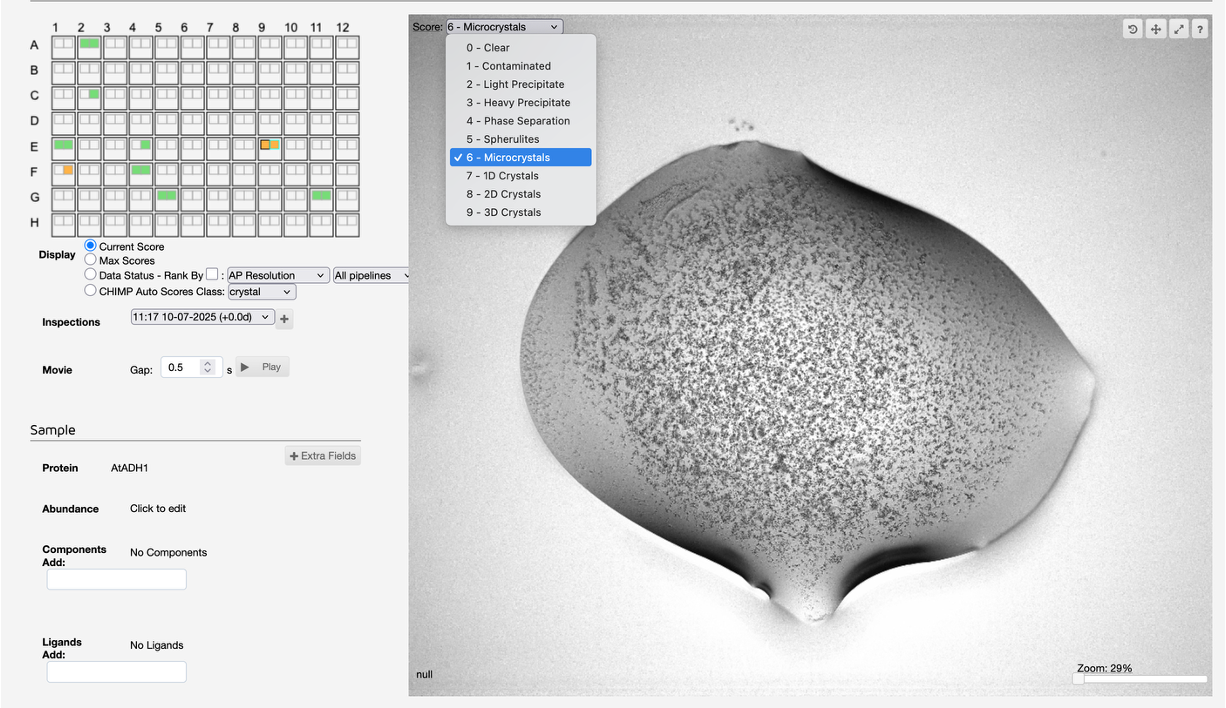Pick 5 - Spherulites score

click(521, 139)
